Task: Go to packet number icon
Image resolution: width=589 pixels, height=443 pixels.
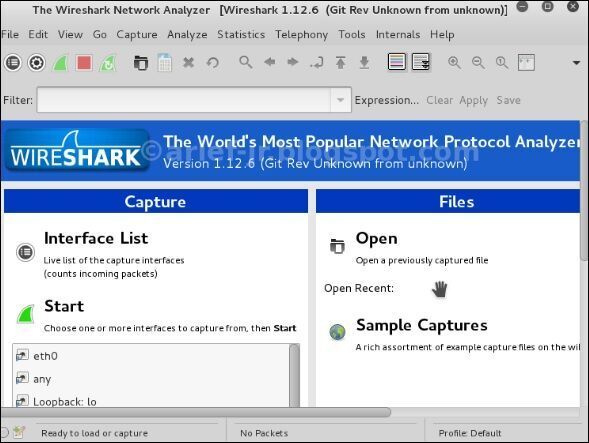Action: pos(317,62)
